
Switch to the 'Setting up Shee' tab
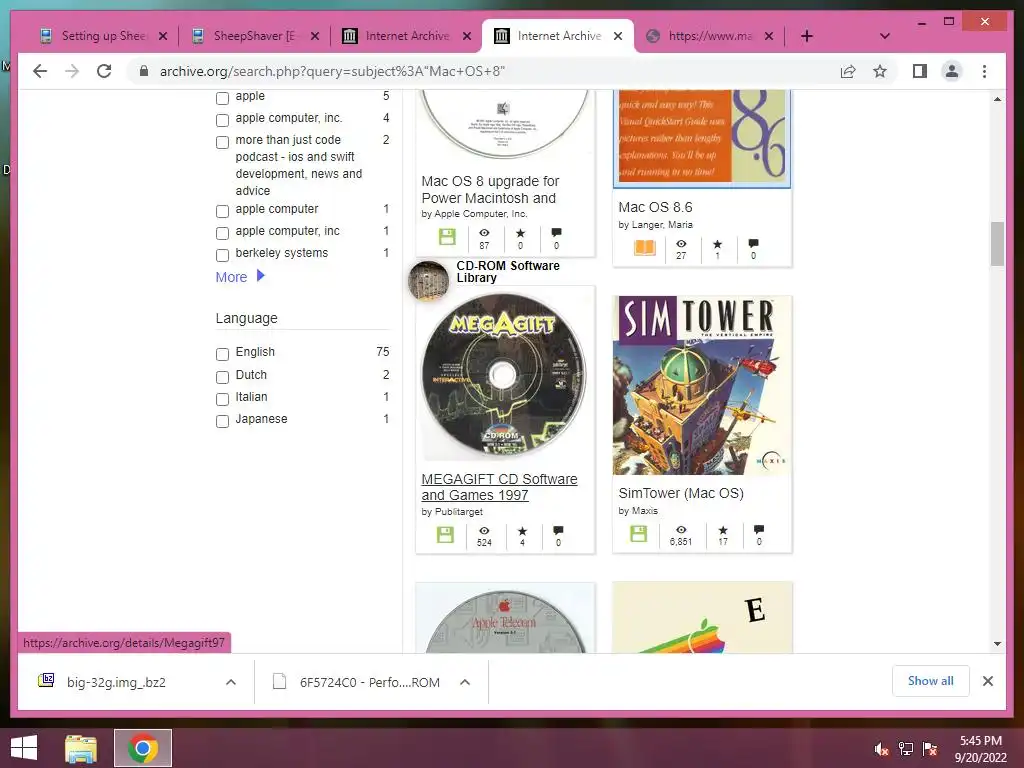(x=104, y=36)
